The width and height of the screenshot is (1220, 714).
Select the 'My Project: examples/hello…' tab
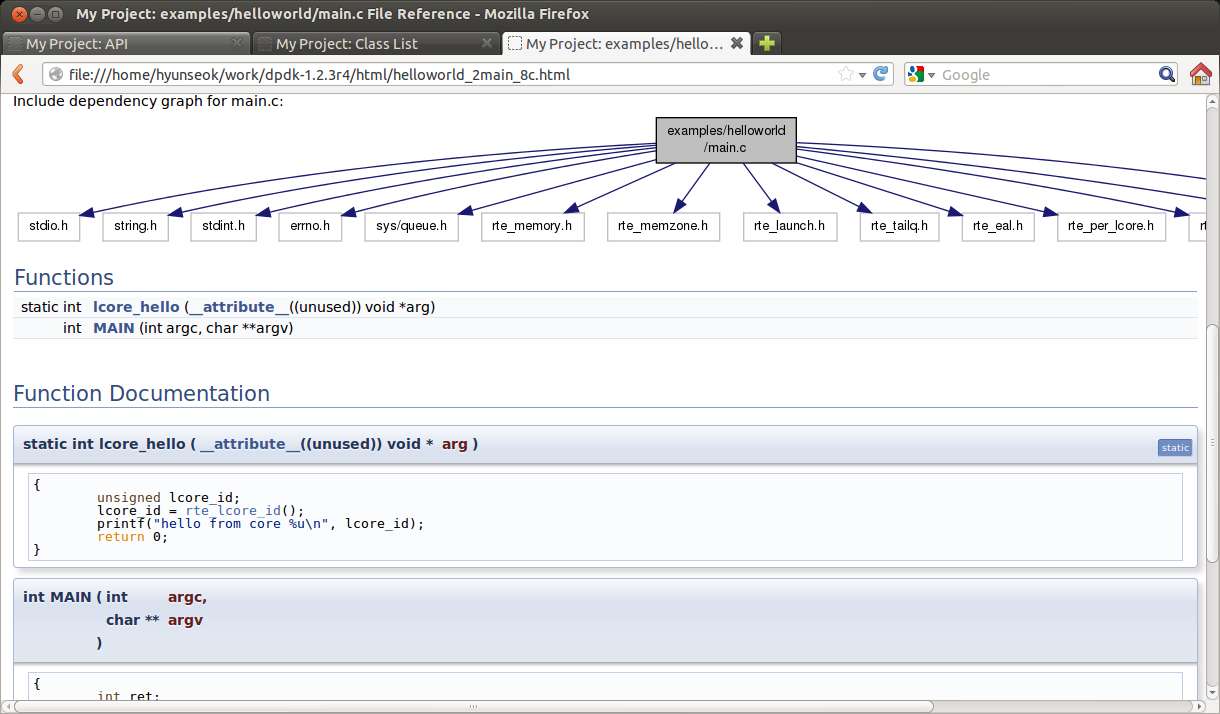(625, 44)
